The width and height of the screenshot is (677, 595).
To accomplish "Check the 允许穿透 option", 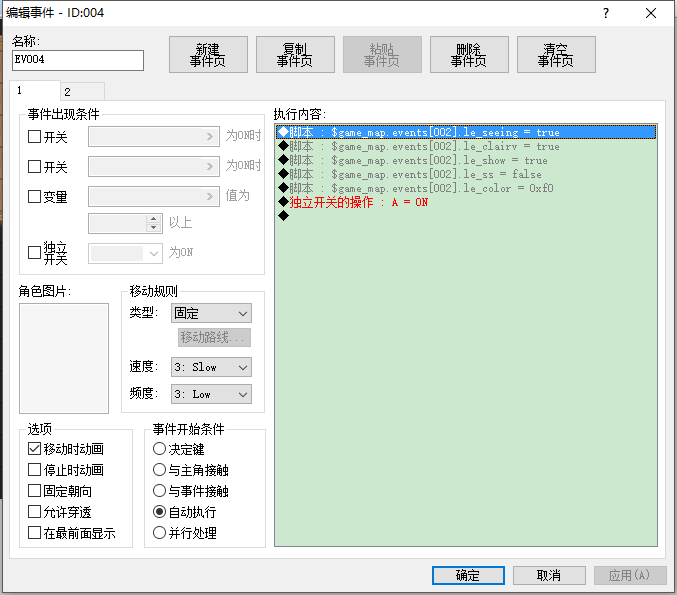I will (34, 512).
